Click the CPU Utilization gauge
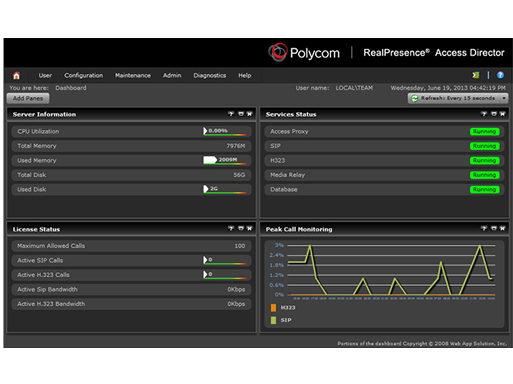Viewport: 513px width, 384px height. click(x=225, y=131)
